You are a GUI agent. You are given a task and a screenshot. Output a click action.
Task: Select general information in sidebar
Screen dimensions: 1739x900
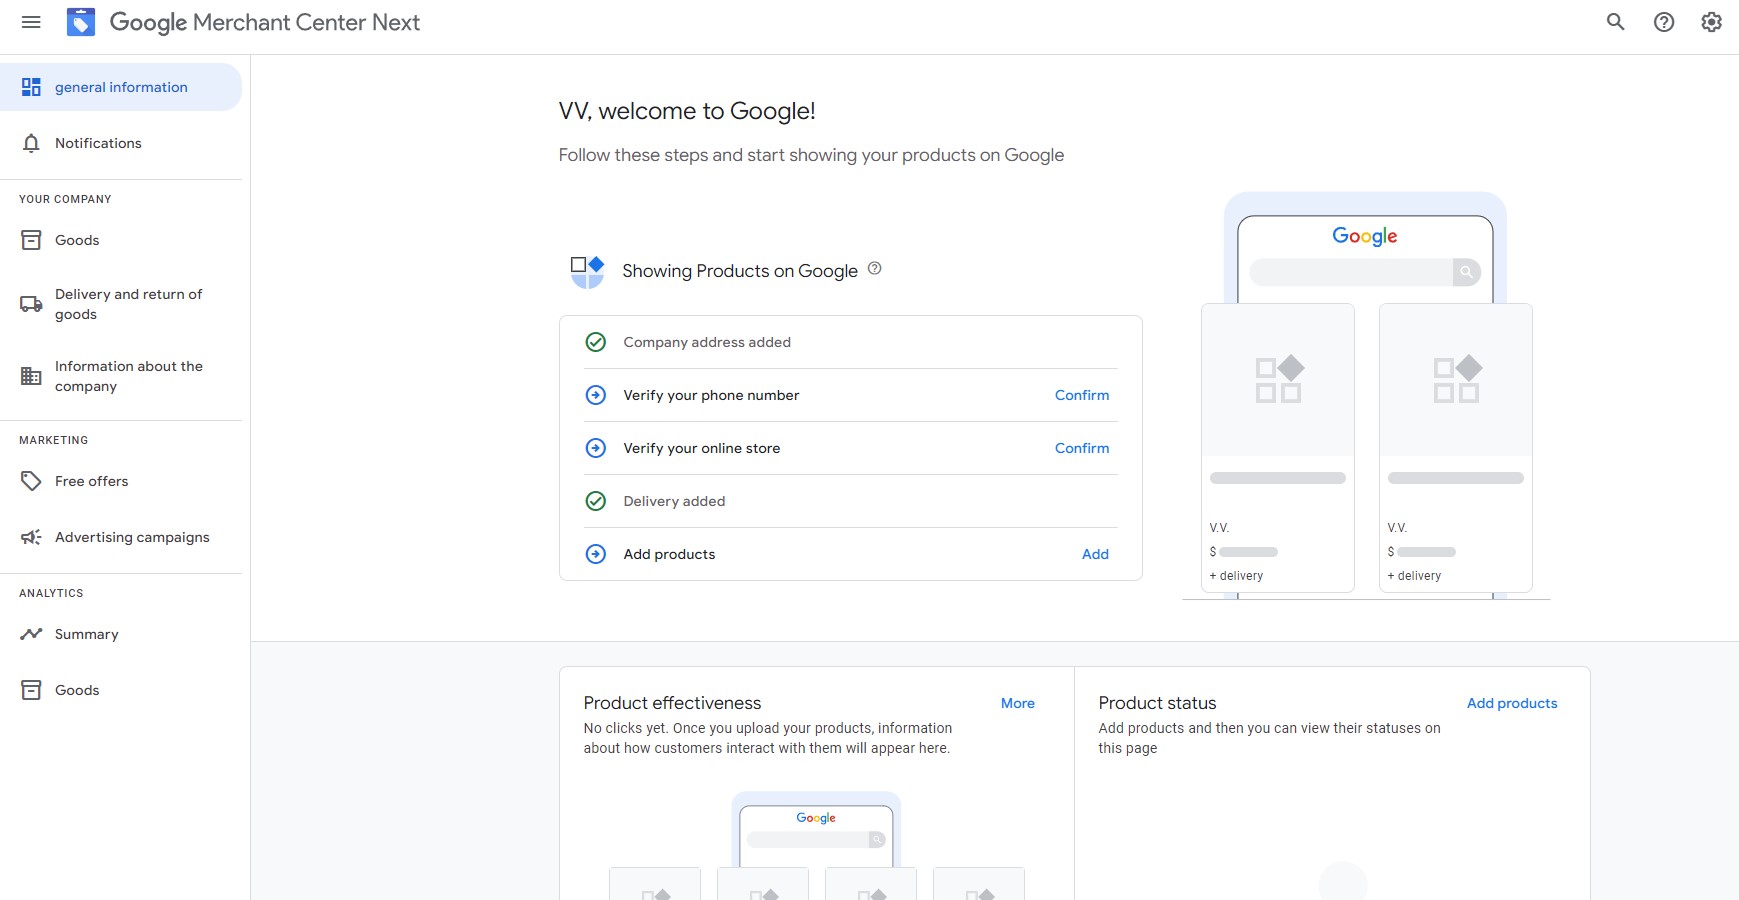121,87
